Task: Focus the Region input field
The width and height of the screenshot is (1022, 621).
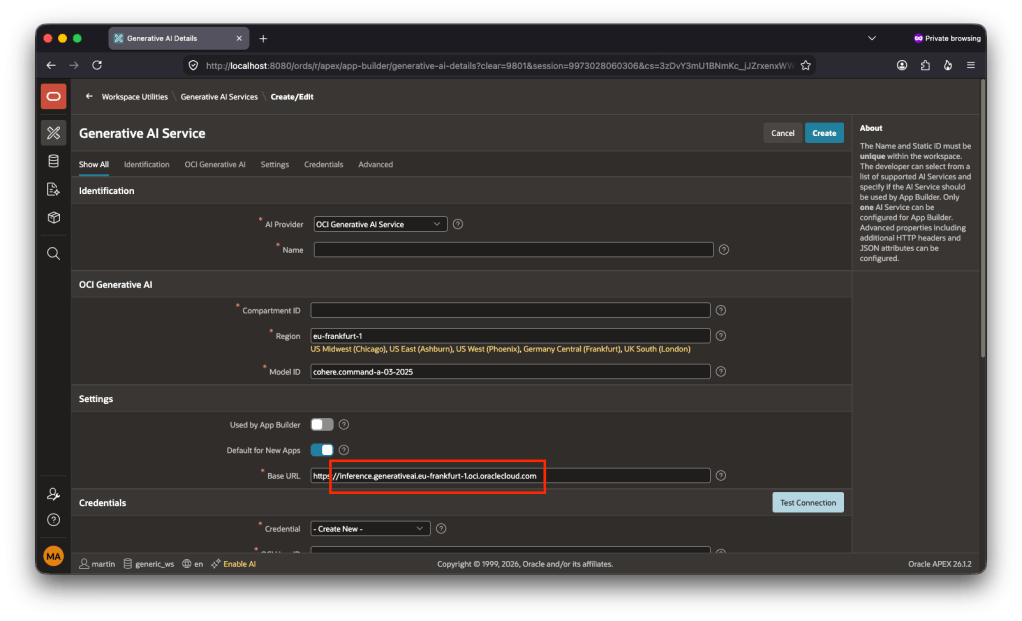Action: point(510,336)
